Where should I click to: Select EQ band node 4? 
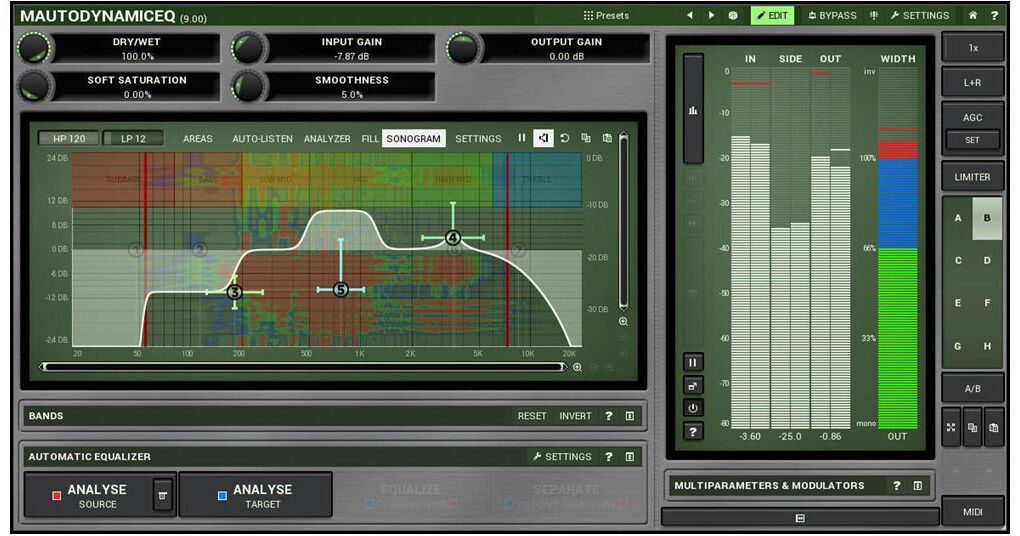[453, 238]
